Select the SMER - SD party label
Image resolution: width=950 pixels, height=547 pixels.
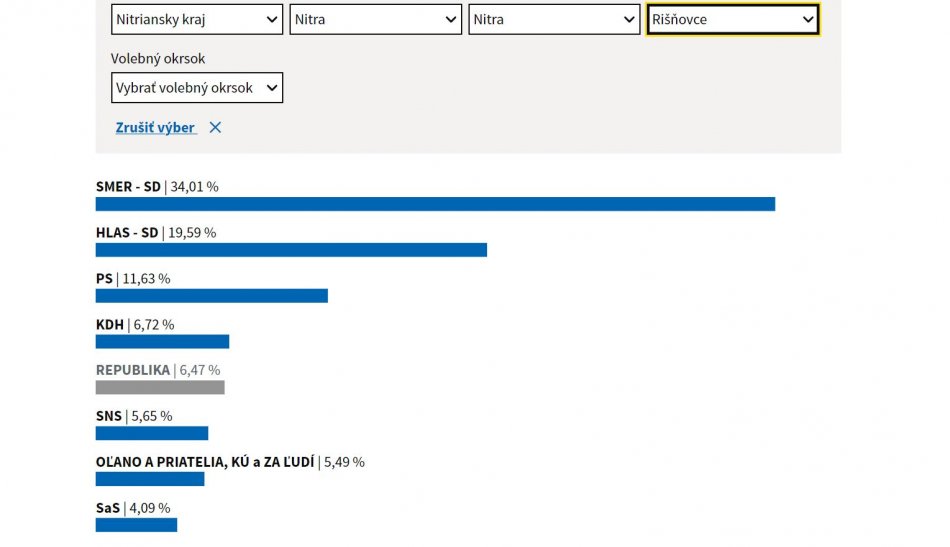coord(128,187)
